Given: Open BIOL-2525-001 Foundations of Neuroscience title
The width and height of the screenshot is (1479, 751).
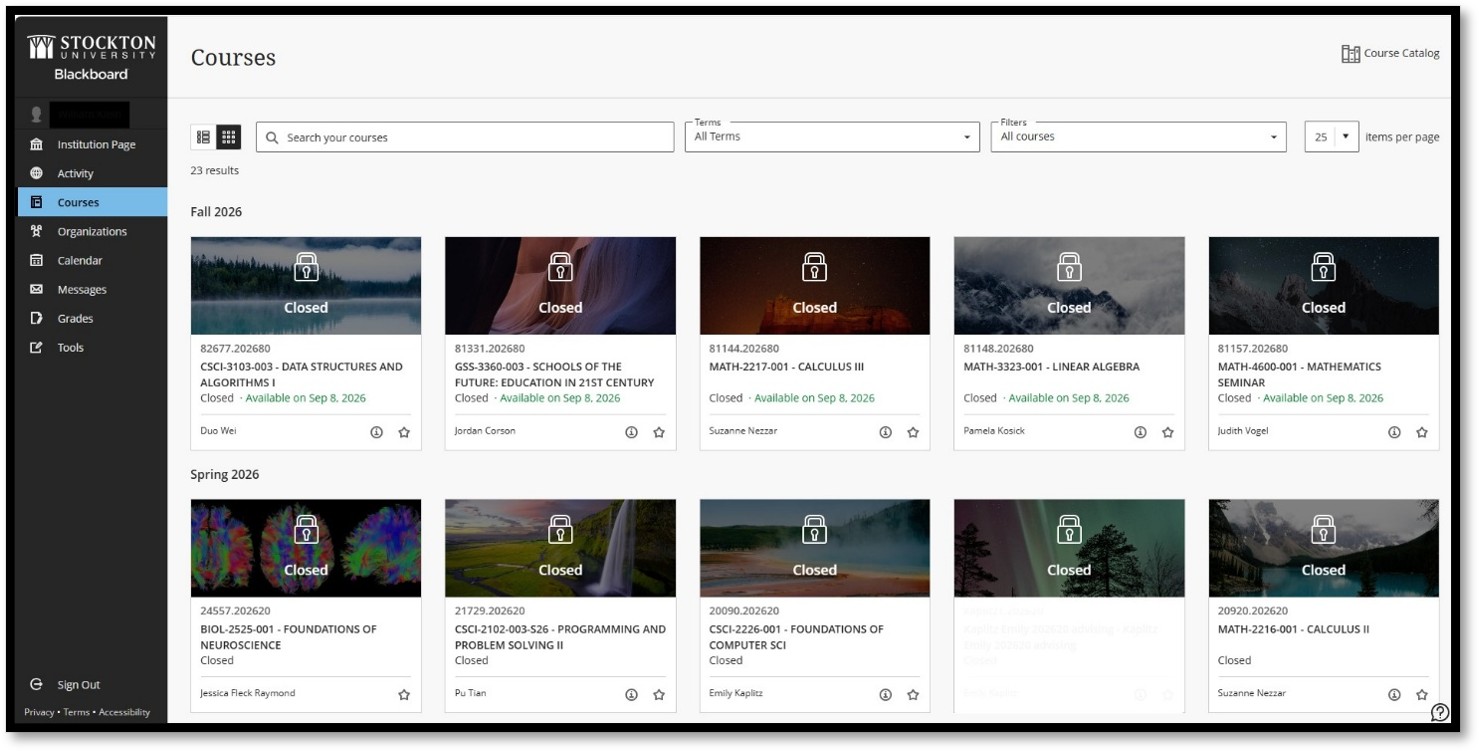Looking at the screenshot, I should (x=288, y=638).
